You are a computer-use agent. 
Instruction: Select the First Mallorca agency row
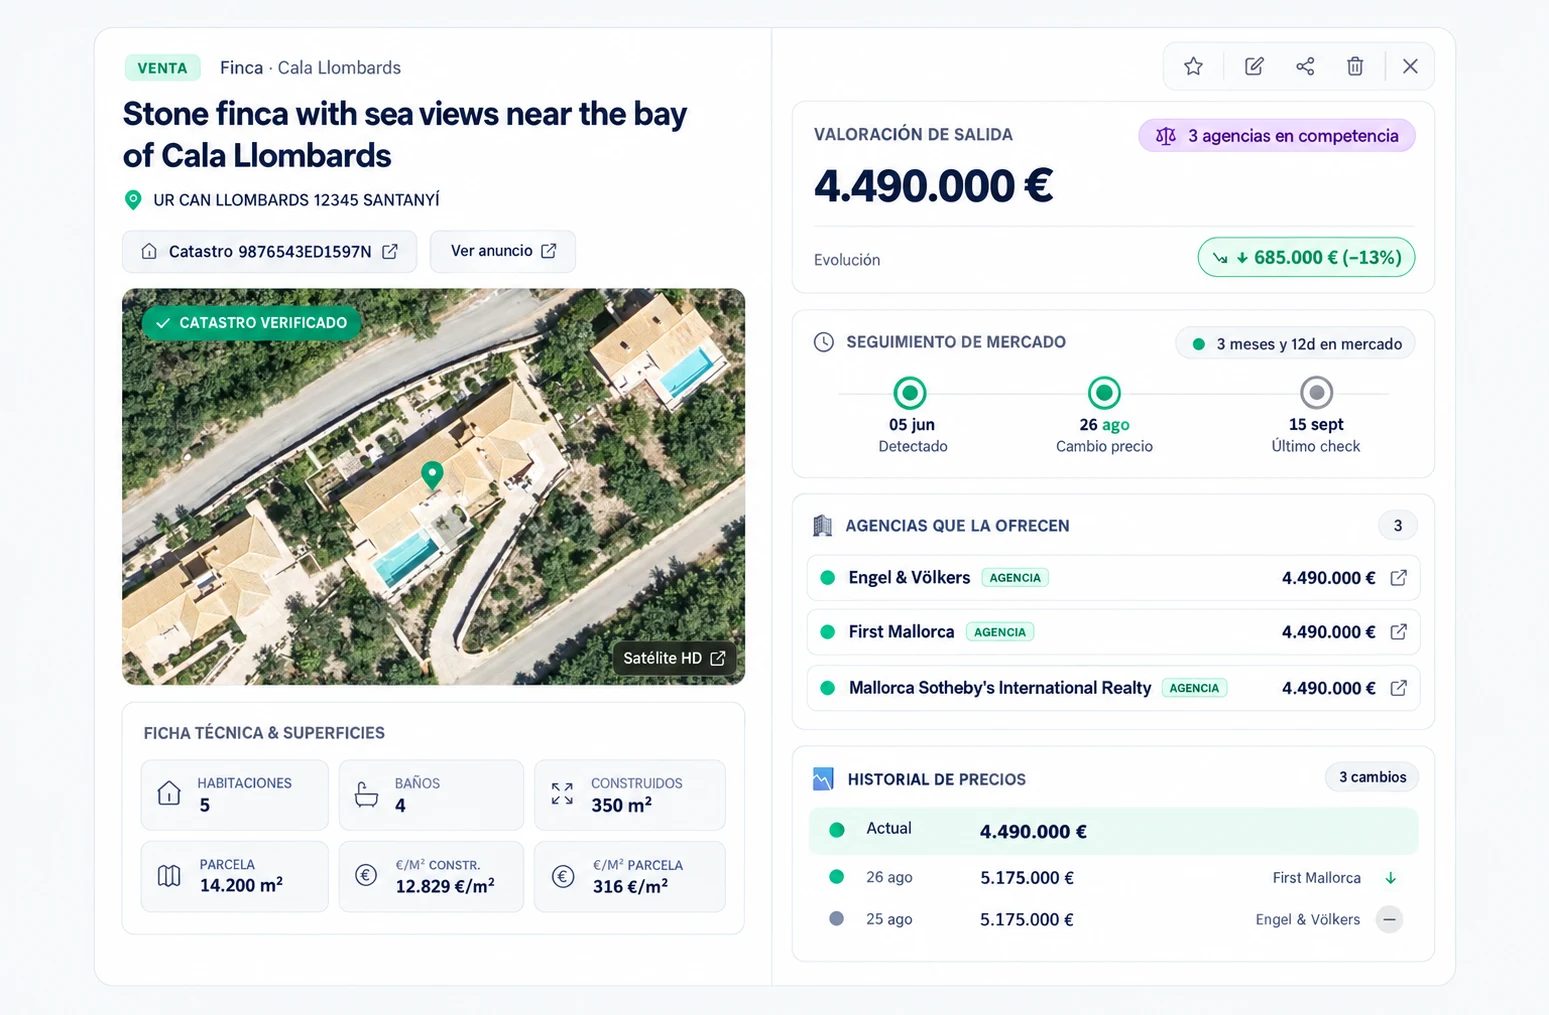(x=1113, y=632)
